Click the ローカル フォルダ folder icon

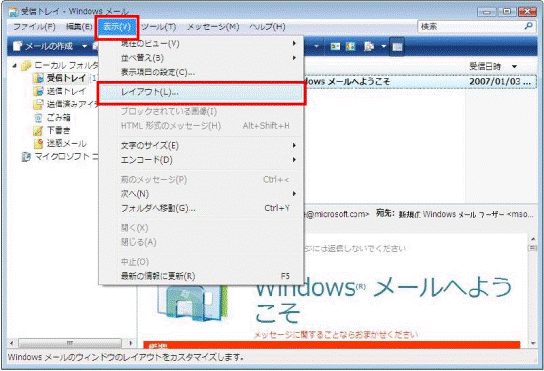(26, 65)
